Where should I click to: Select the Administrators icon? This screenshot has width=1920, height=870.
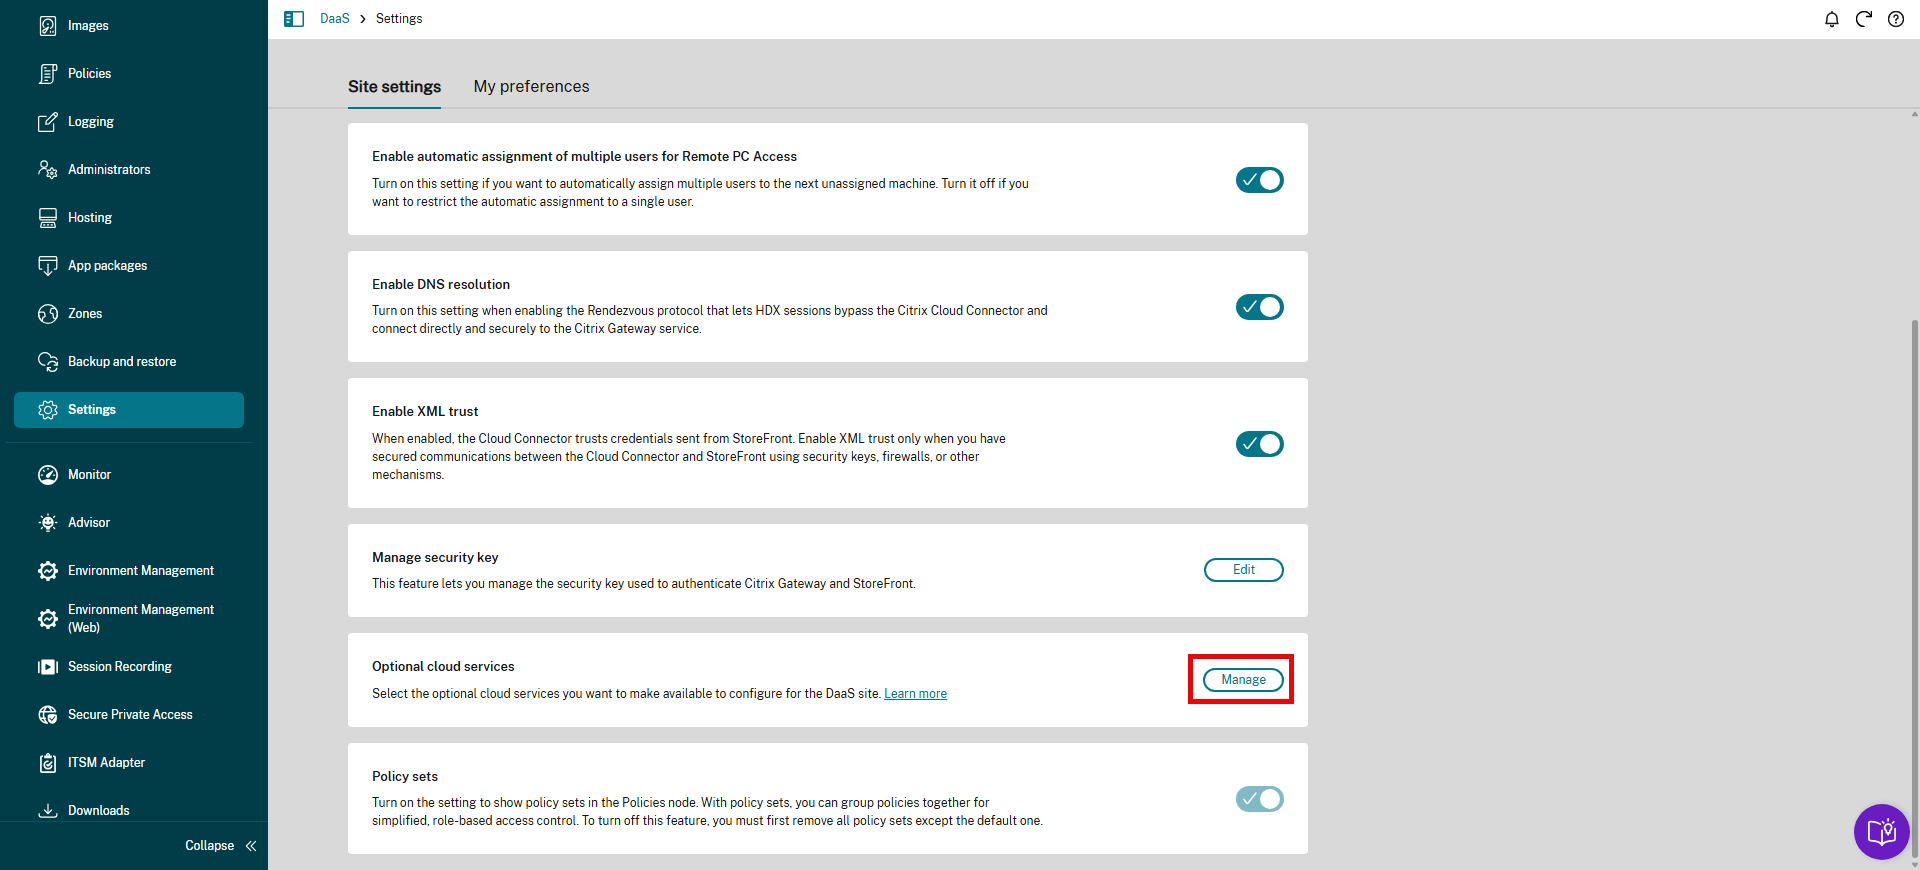tap(48, 170)
